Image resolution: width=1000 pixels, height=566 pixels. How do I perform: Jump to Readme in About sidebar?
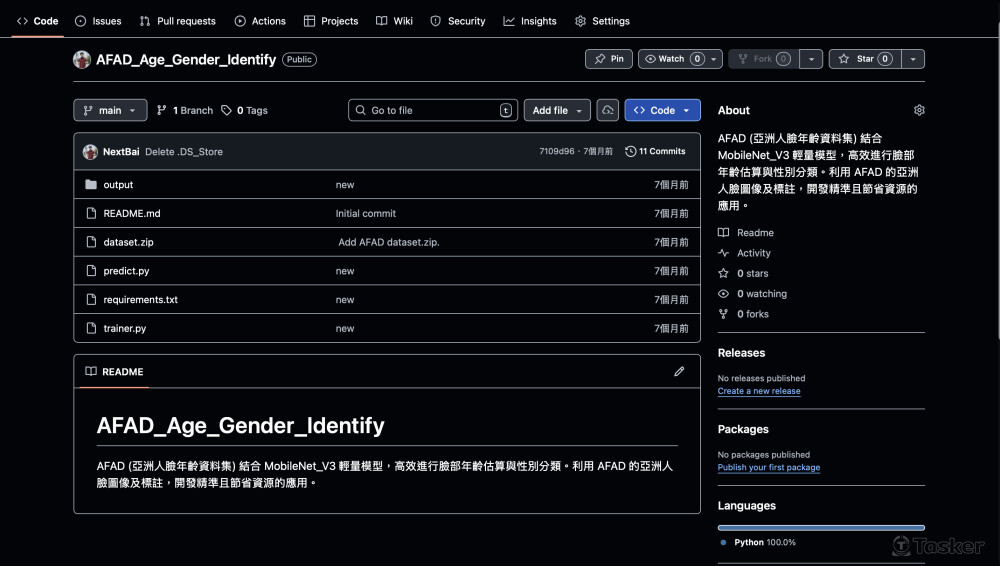point(746,232)
